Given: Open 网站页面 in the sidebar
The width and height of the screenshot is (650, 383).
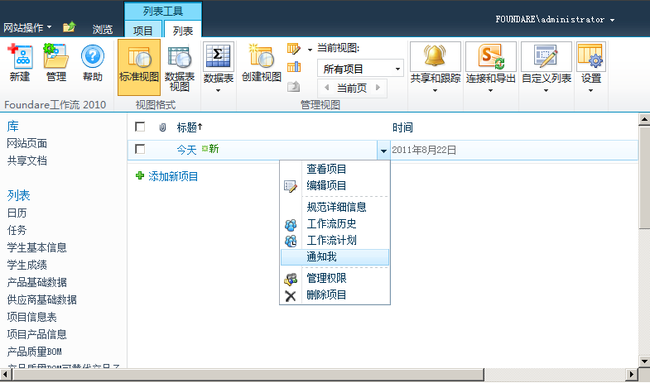Looking at the screenshot, I should coord(27,143).
